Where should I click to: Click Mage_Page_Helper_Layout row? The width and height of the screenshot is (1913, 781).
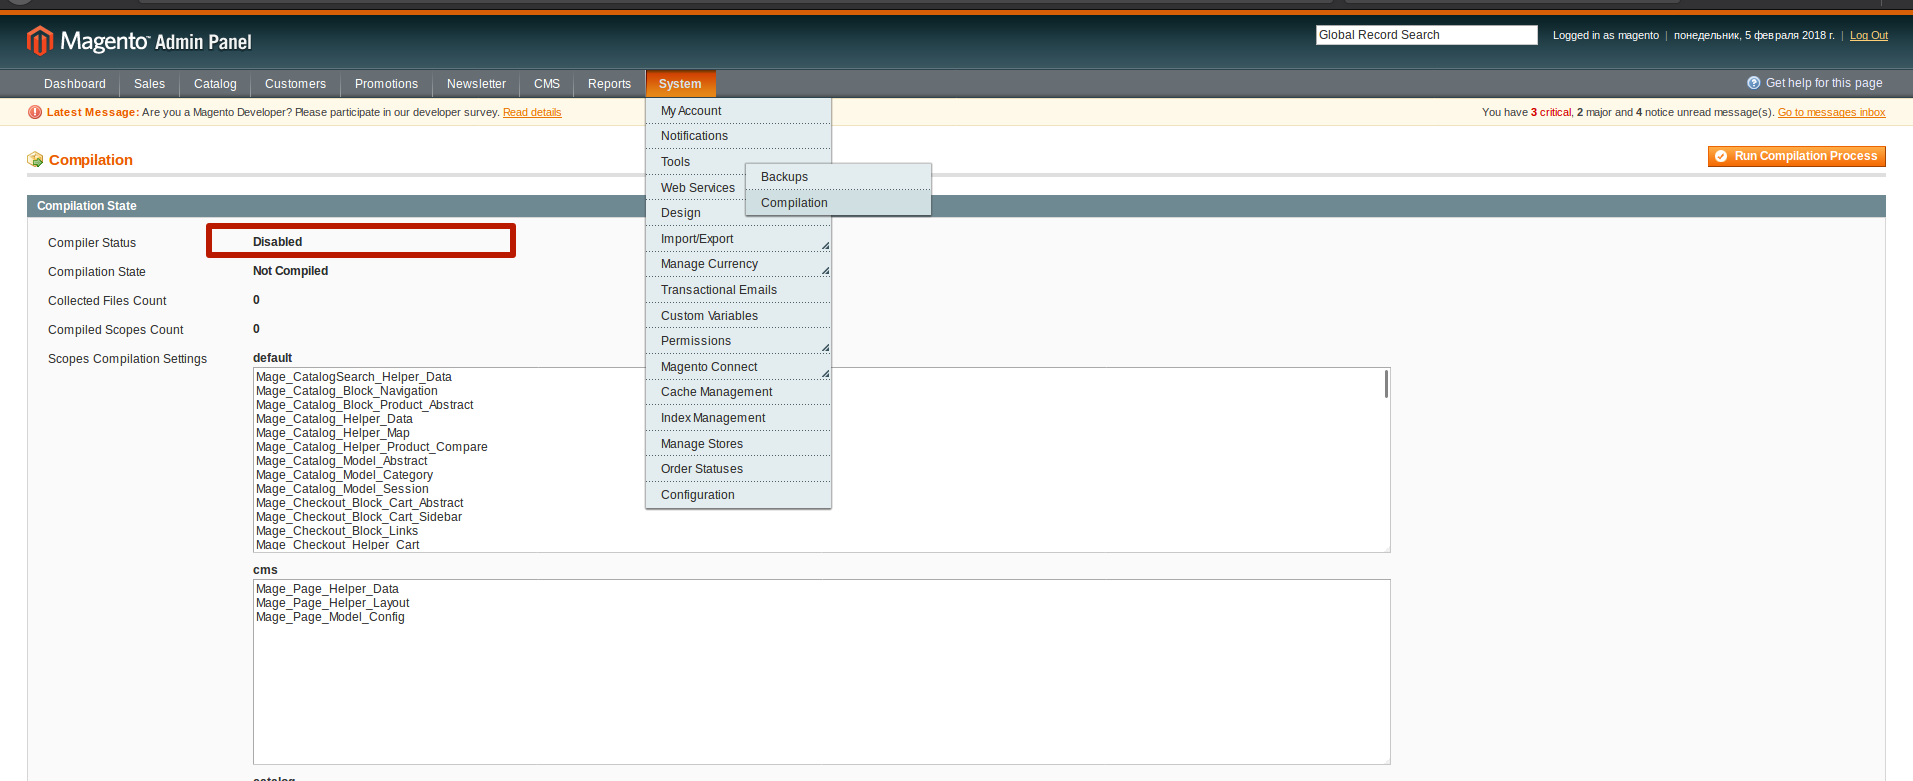333,603
